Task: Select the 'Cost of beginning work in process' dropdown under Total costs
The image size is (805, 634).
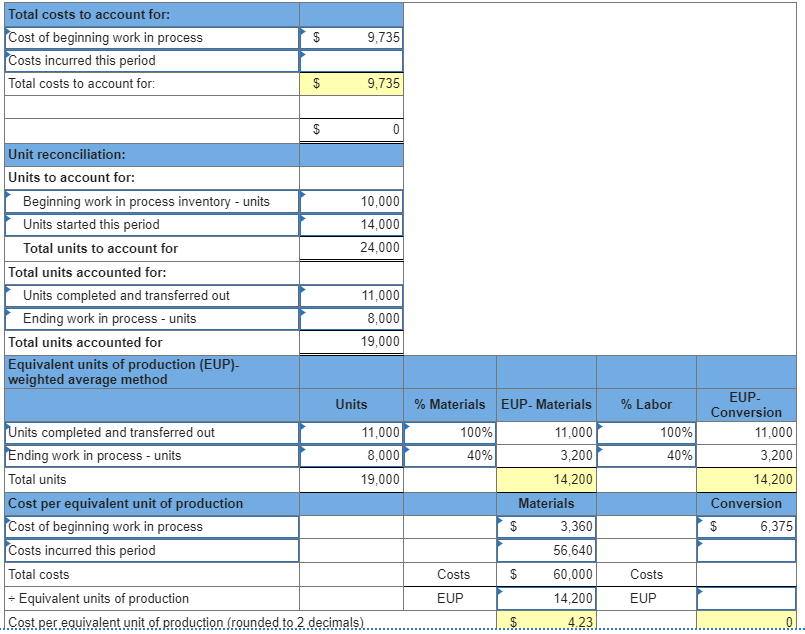Action: (x=152, y=37)
